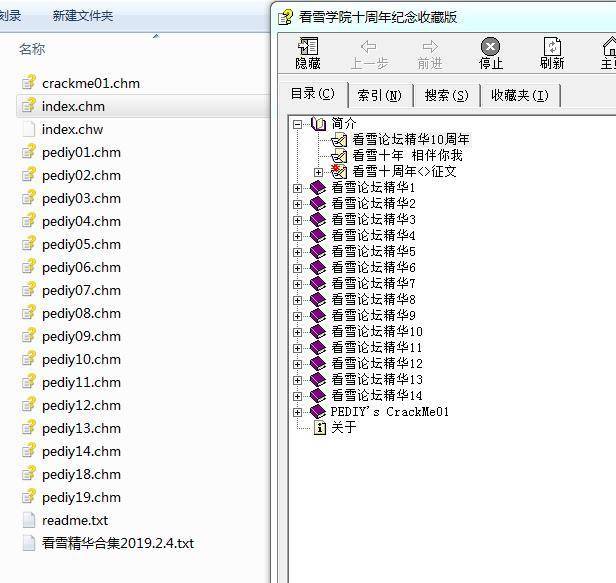The height and width of the screenshot is (583, 616).
Task: Click the page icon for 看雪十年 相伴你我
Action: tap(339, 156)
